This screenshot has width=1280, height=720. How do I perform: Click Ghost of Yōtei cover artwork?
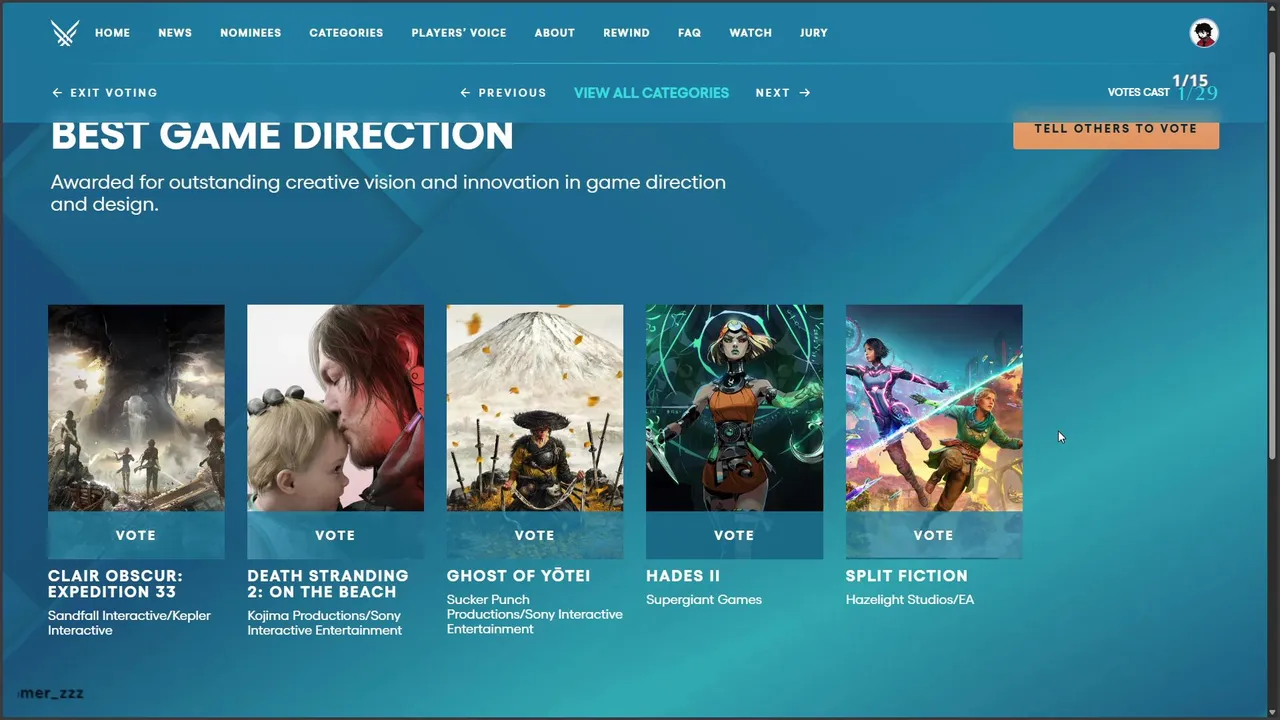535,408
